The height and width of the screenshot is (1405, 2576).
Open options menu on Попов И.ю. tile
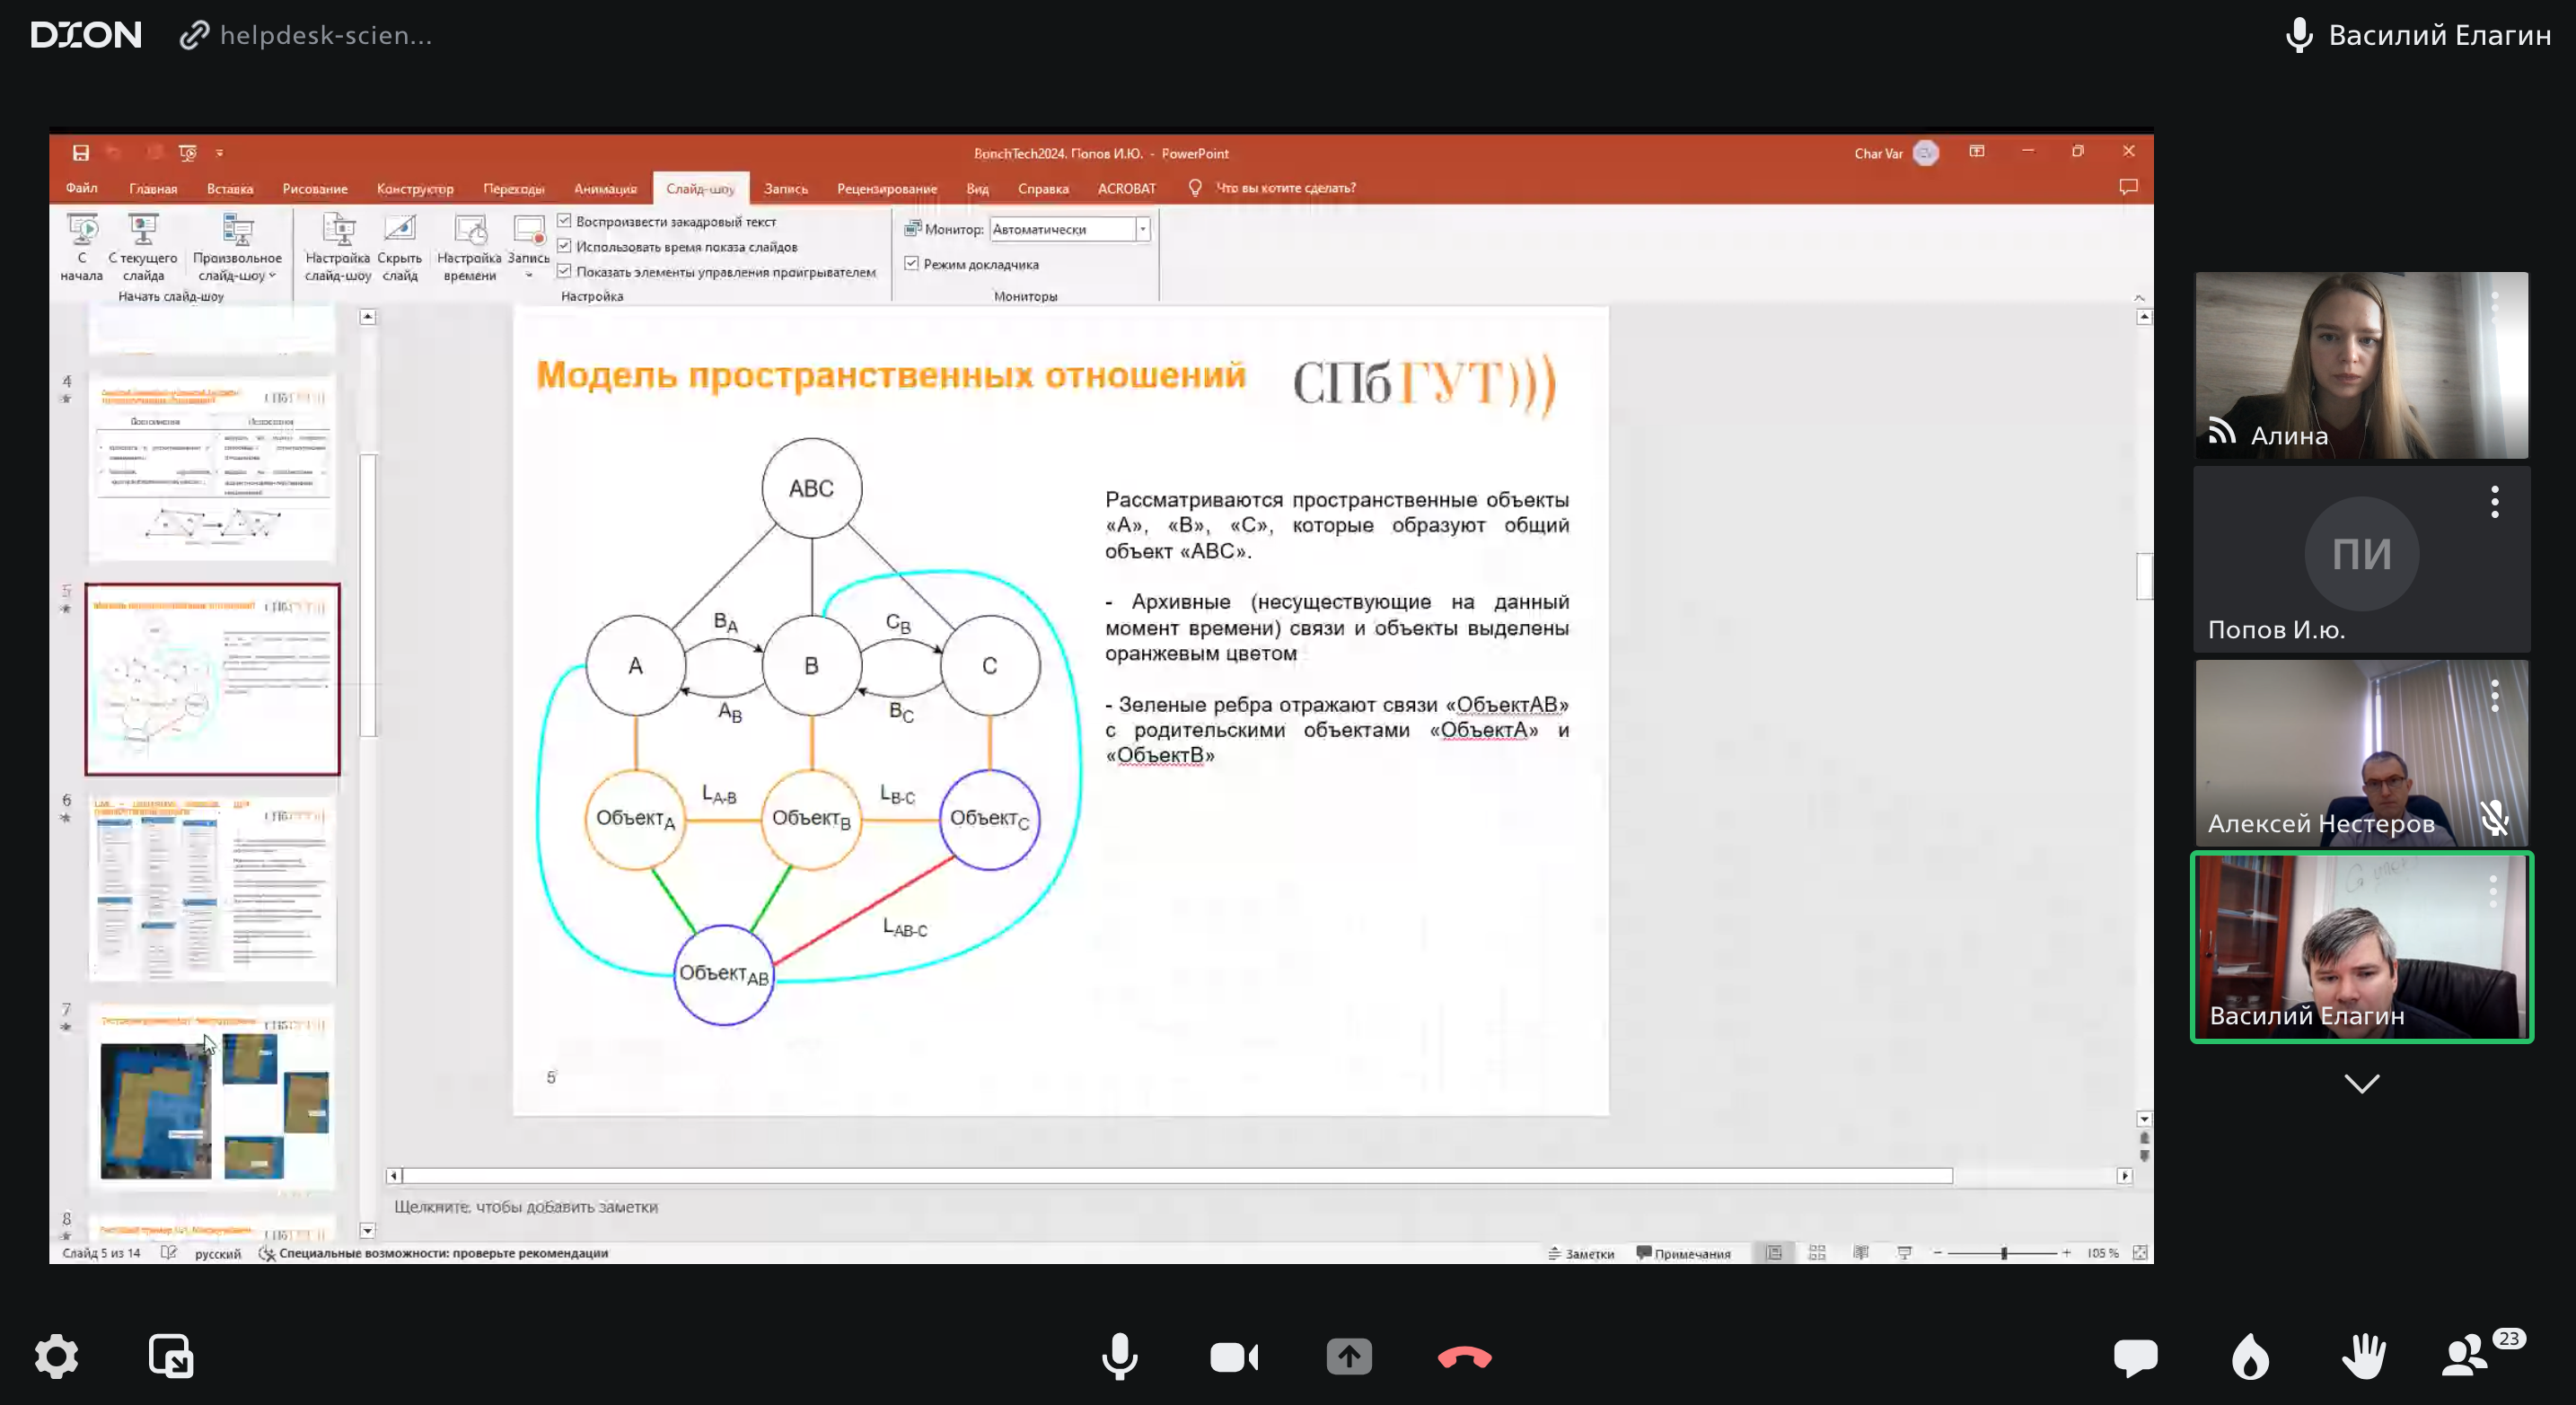tap(2494, 502)
